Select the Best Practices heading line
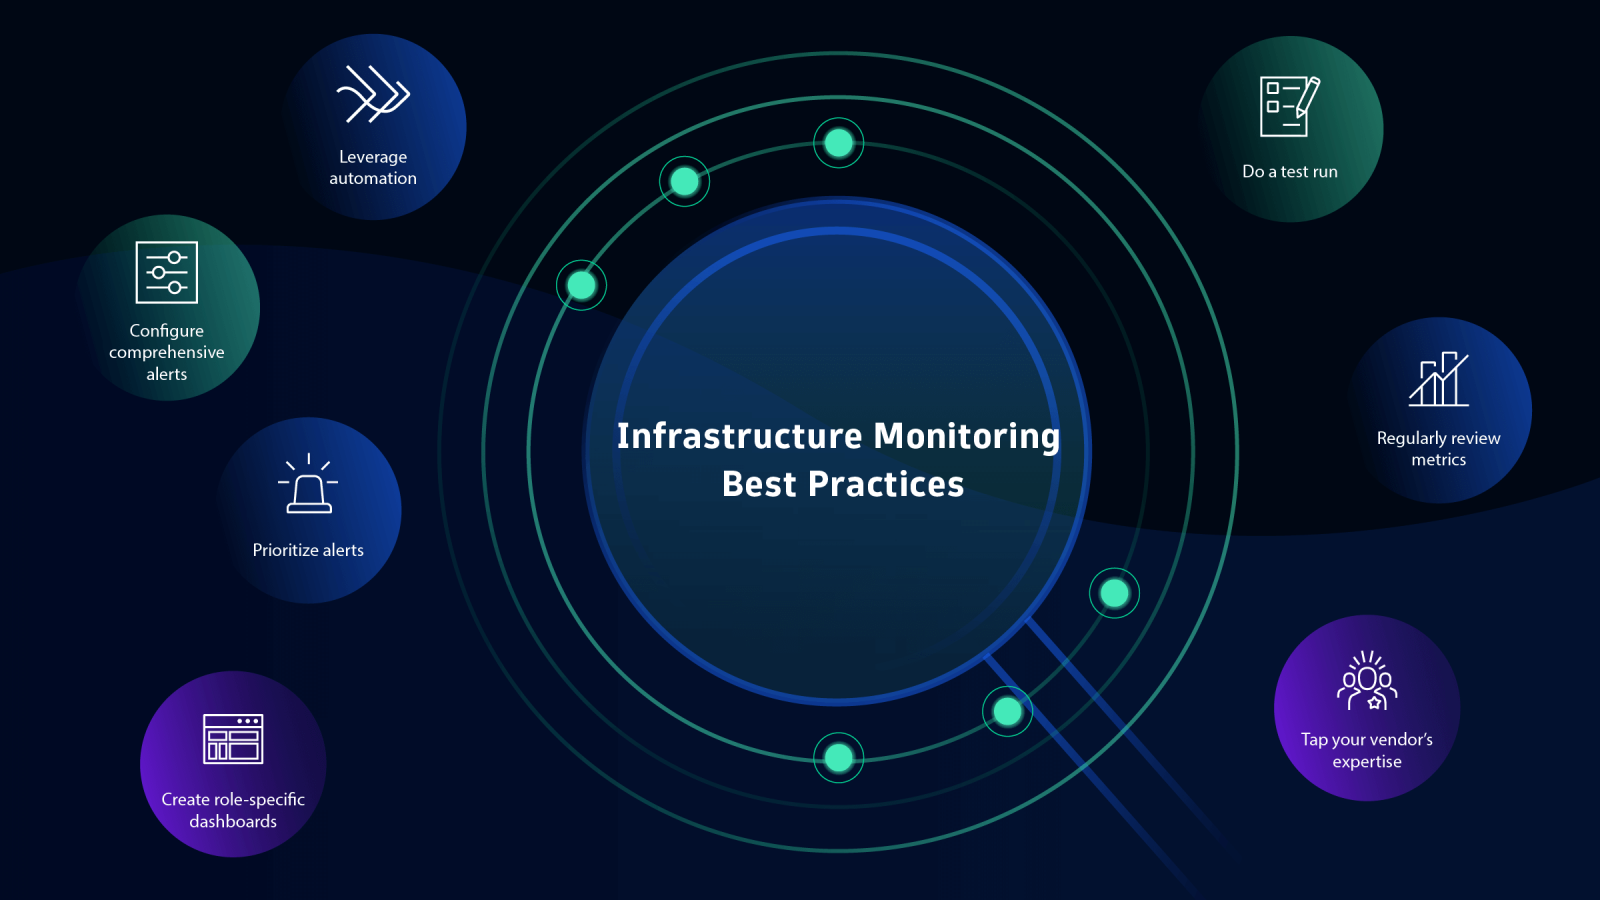The image size is (1600, 900). point(840,485)
